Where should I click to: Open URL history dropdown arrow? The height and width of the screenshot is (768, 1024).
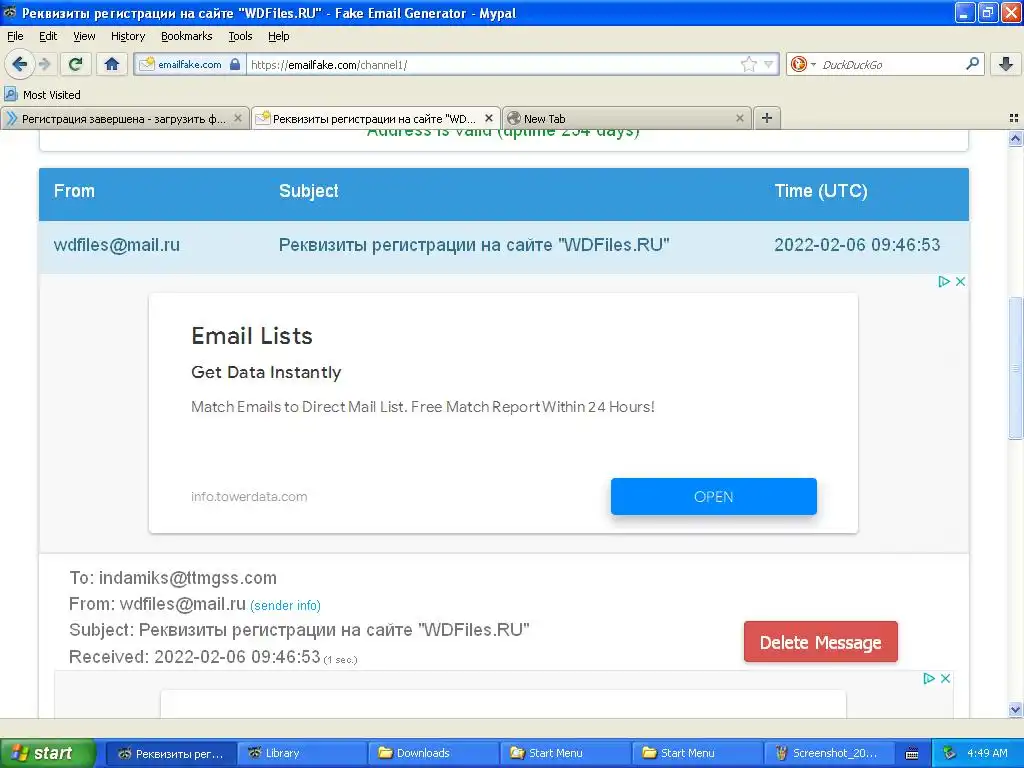pyautogui.click(x=769, y=64)
